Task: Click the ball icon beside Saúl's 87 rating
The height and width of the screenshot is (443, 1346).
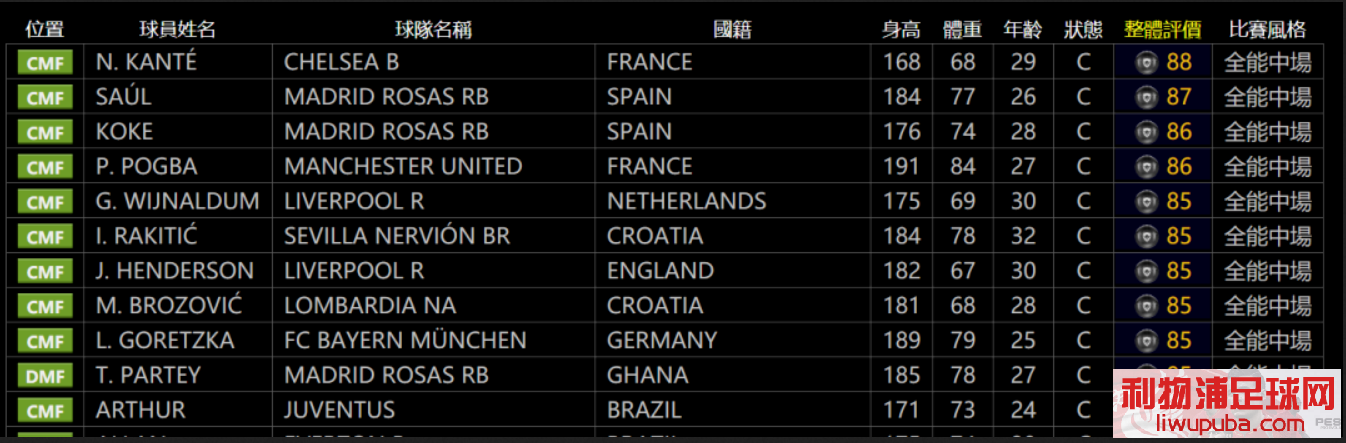Action: point(1146,98)
